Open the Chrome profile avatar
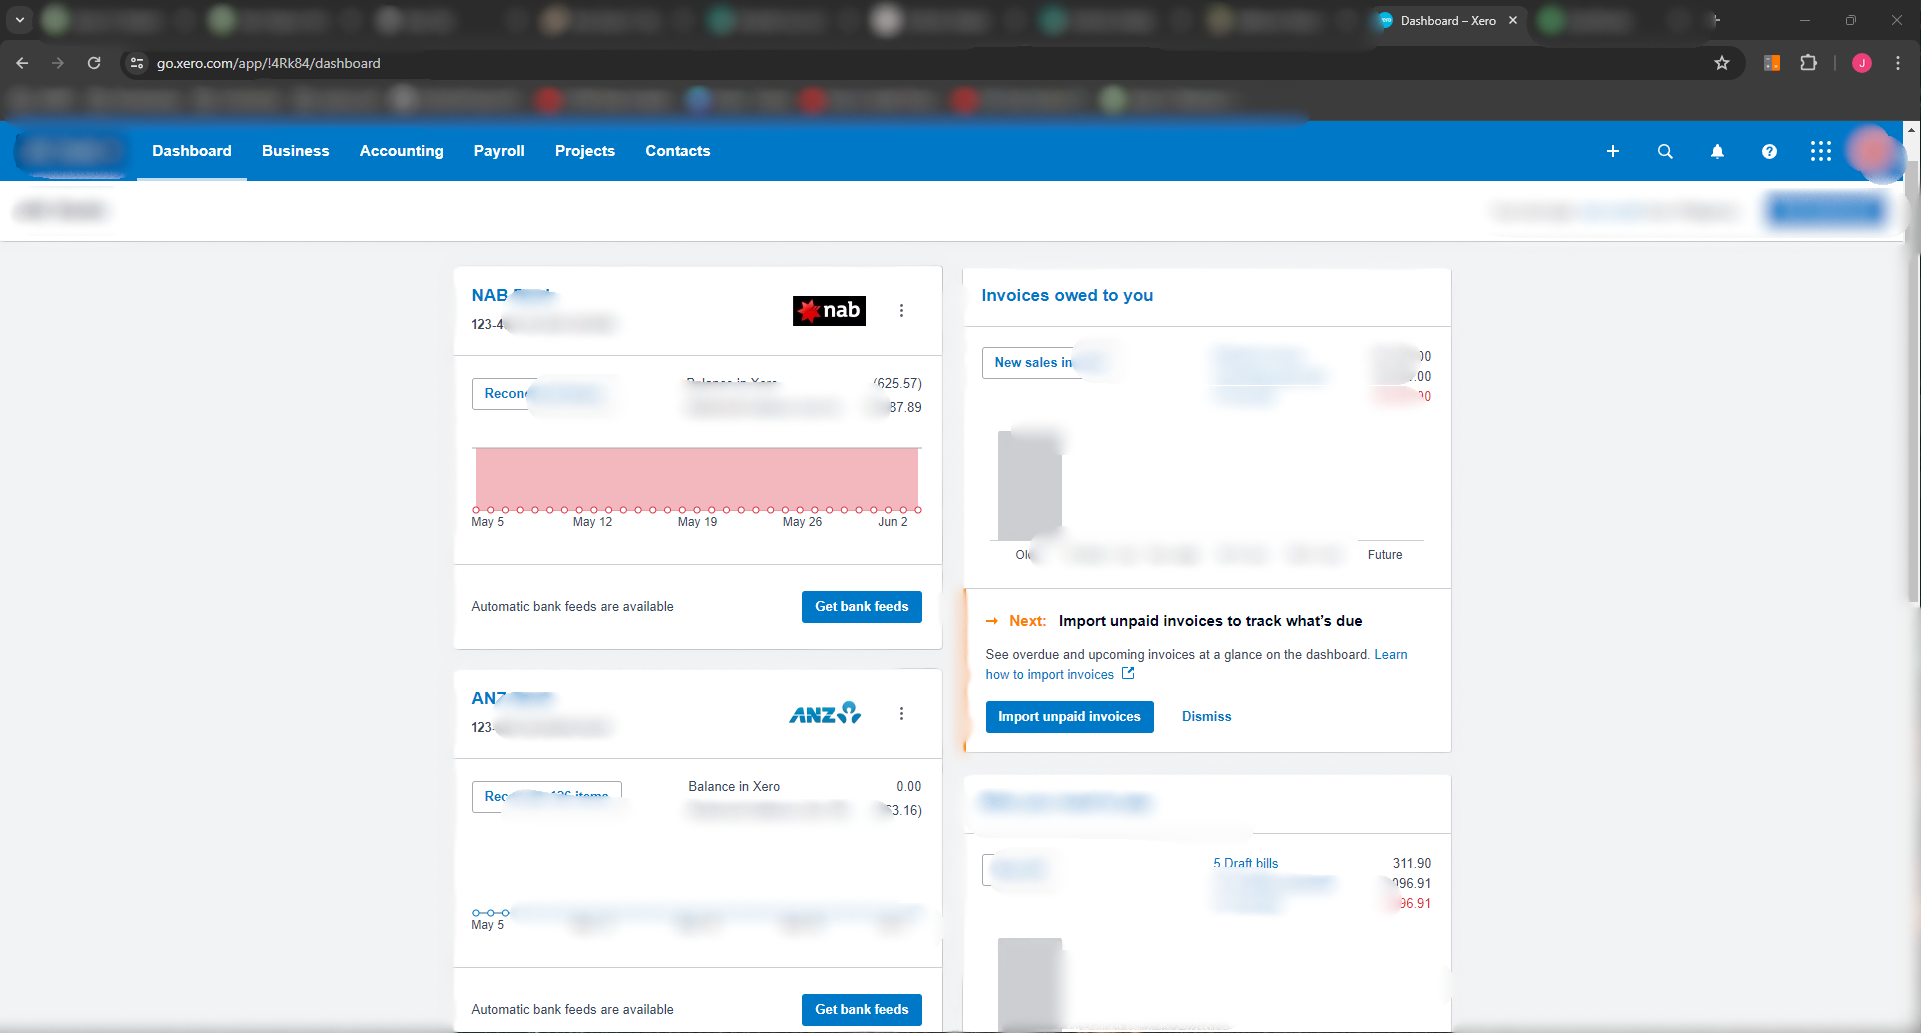Viewport: 1921px width, 1033px height. 1862,63
